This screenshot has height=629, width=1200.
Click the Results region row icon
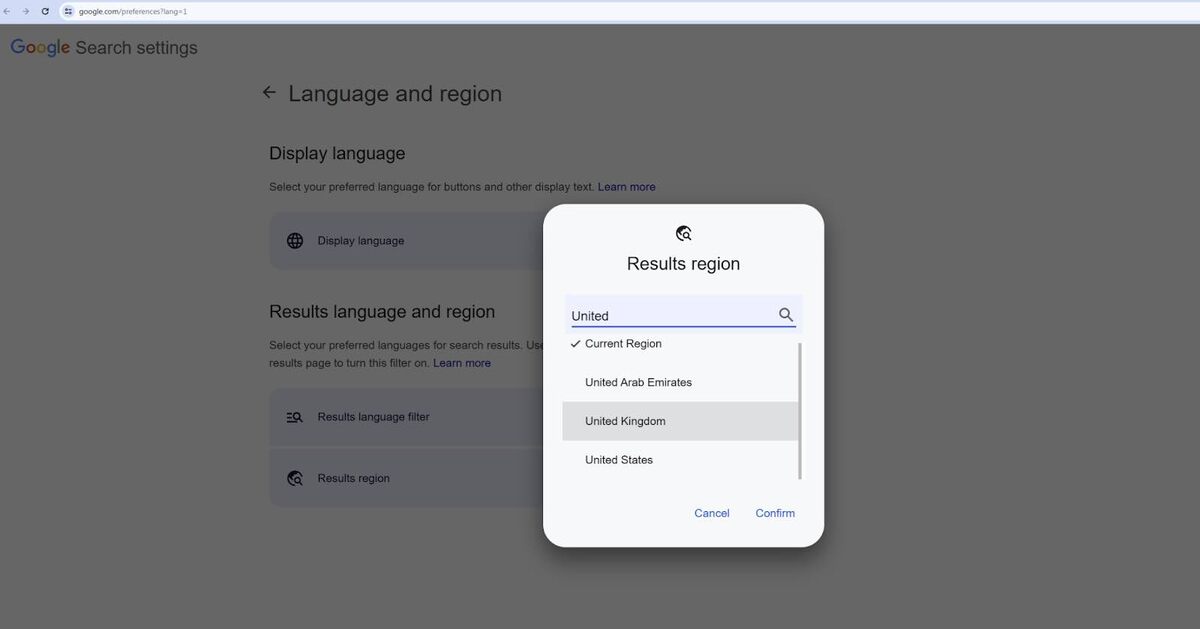click(x=295, y=479)
